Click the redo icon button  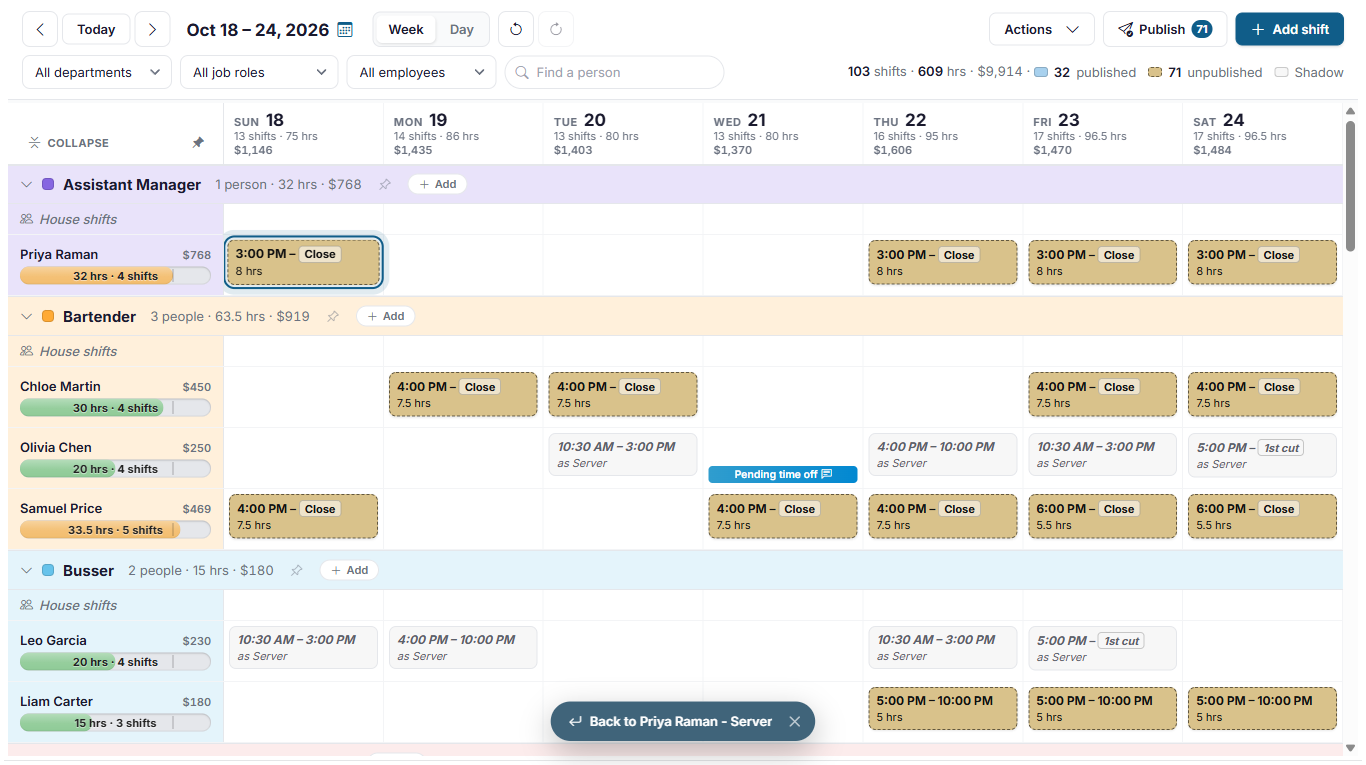click(x=556, y=29)
